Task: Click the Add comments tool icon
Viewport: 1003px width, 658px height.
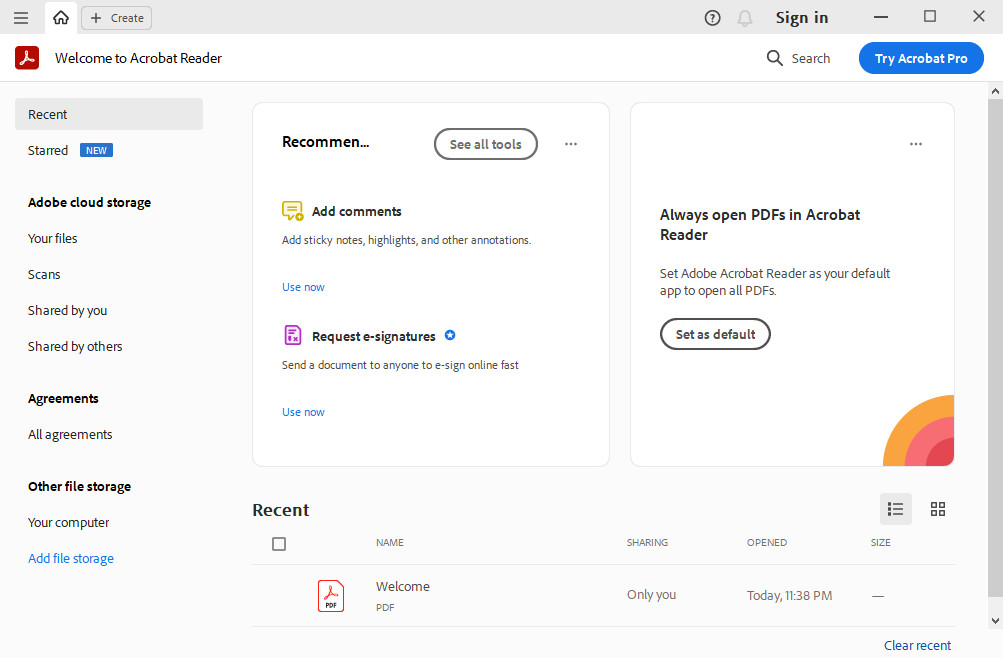Action: pos(292,210)
